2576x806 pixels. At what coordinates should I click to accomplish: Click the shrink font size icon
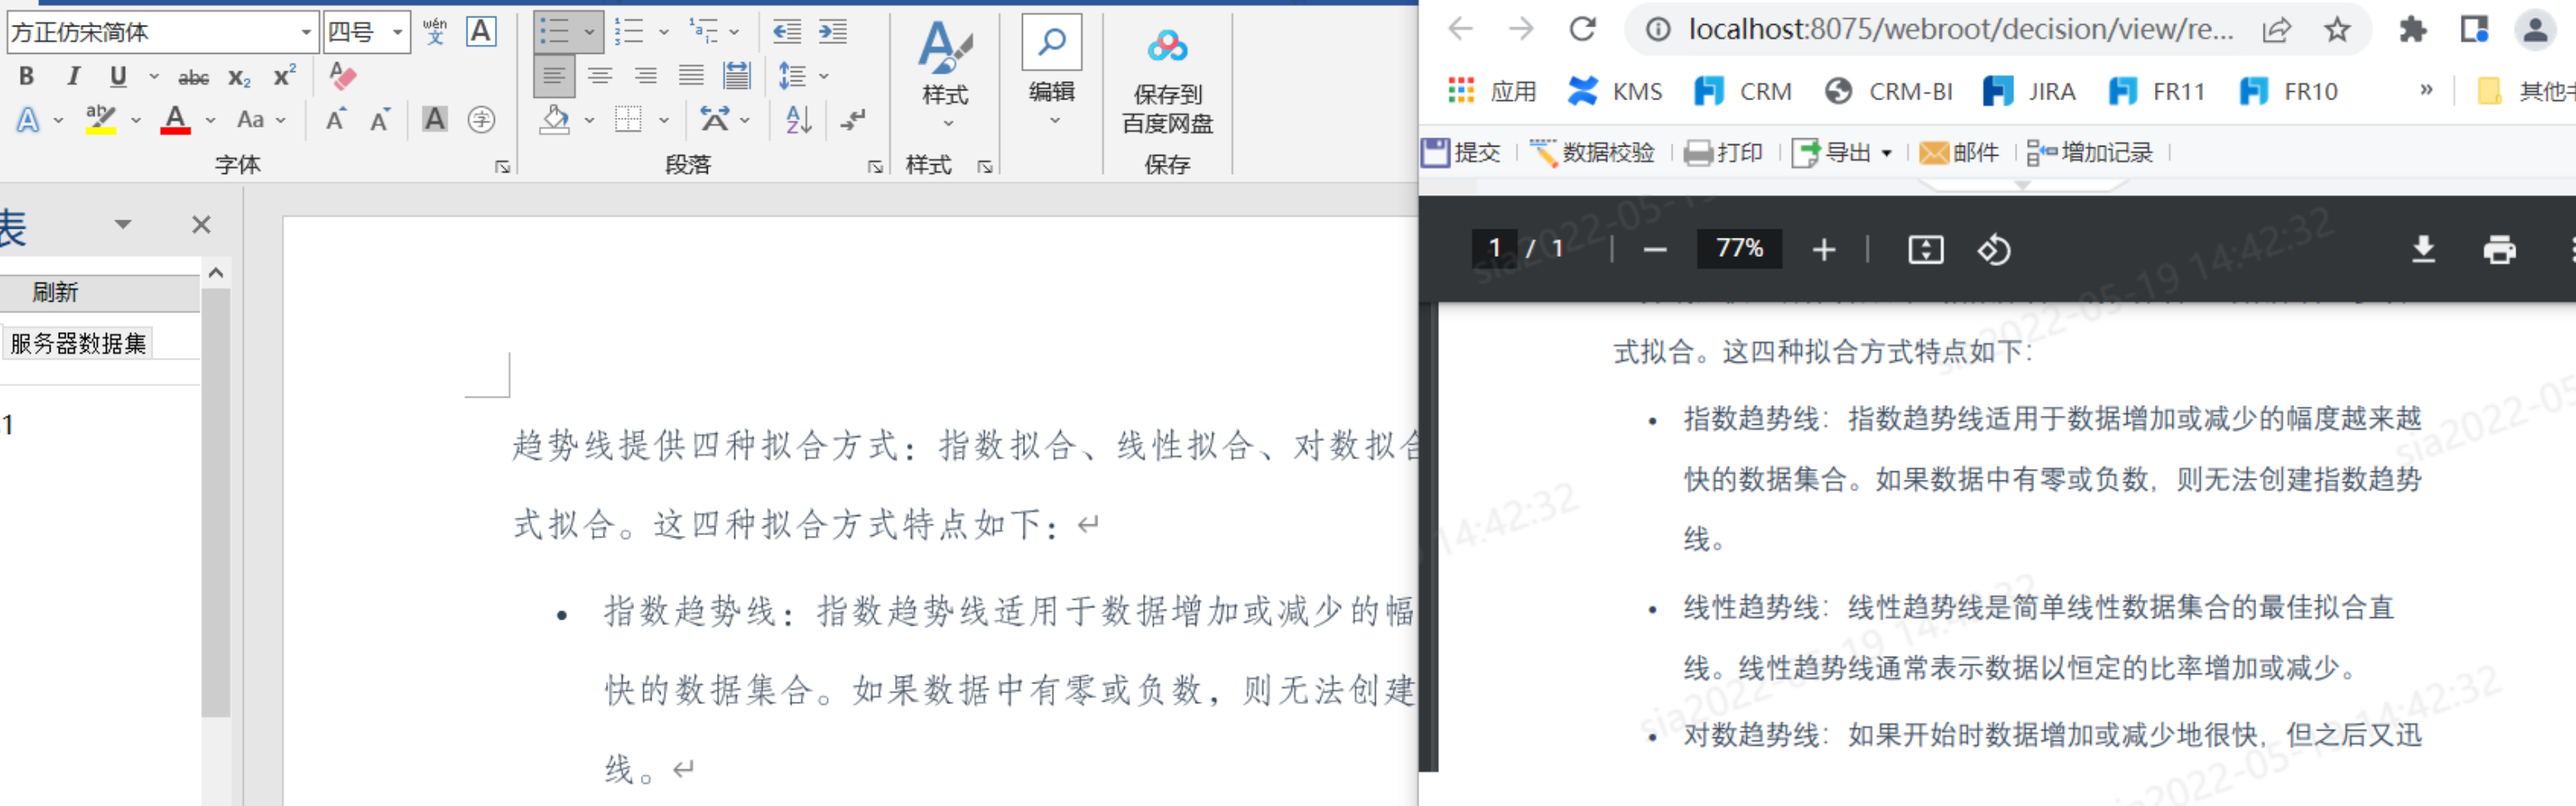380,120
